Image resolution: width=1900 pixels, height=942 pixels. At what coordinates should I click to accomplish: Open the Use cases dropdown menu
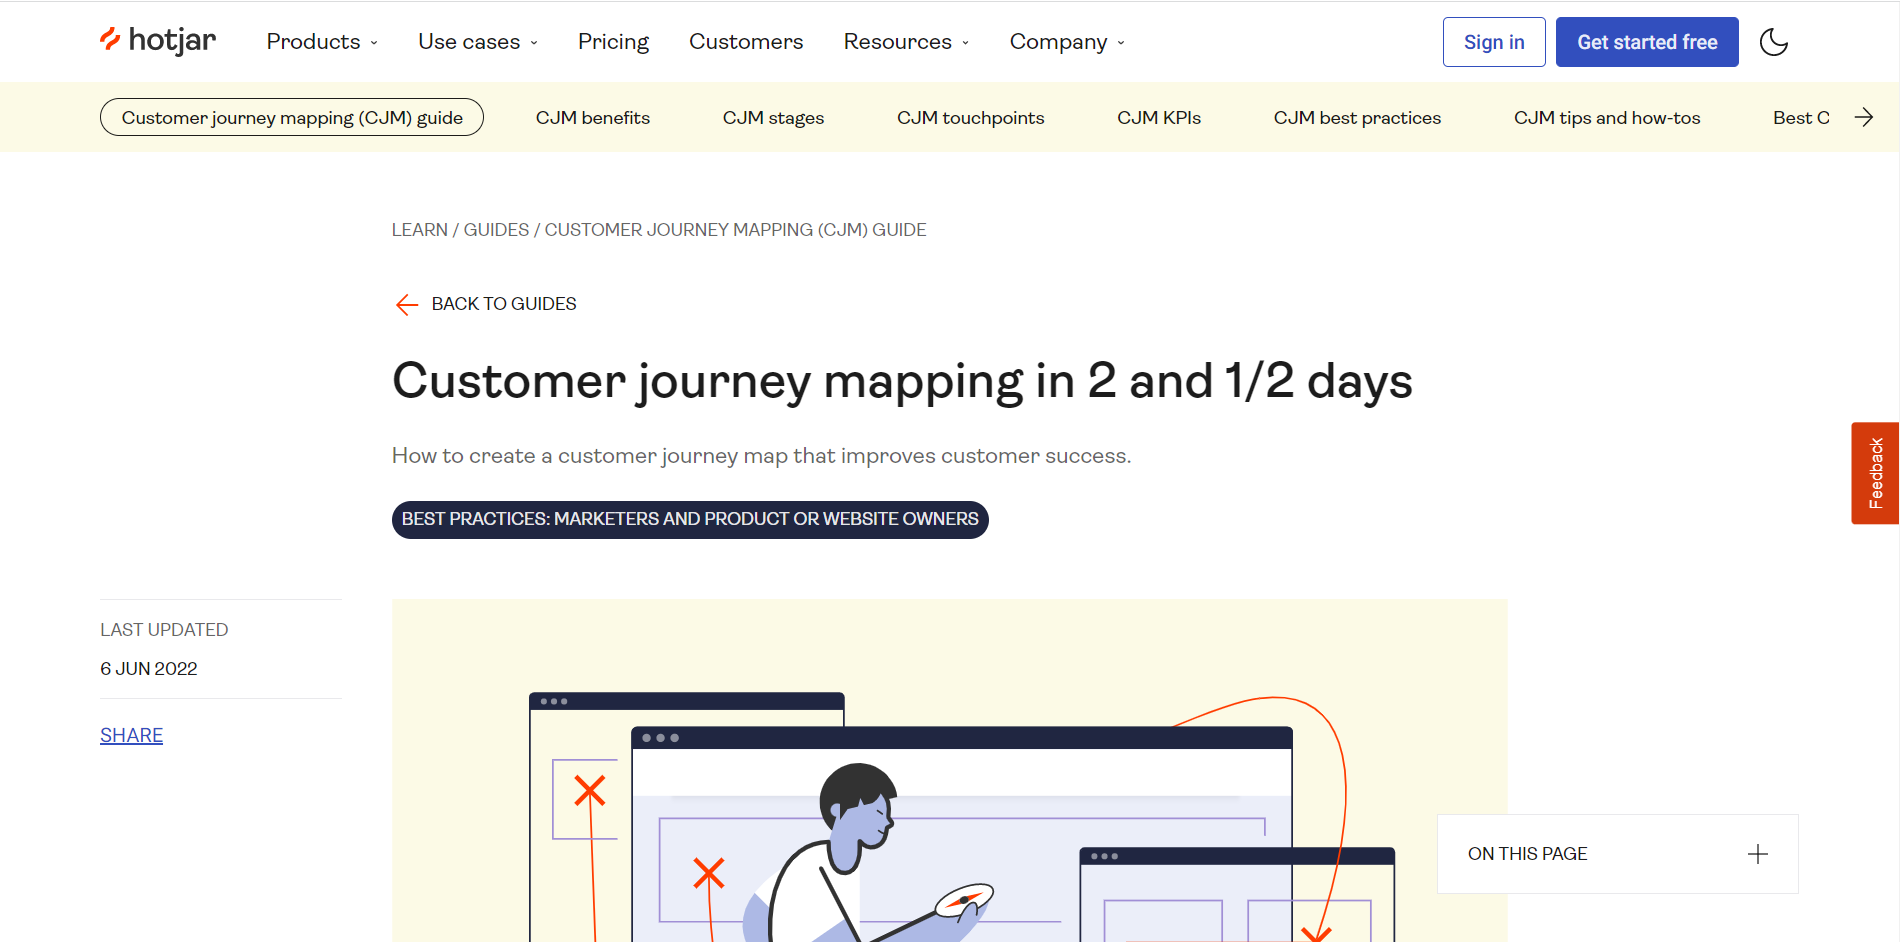[x=478, y=42]
